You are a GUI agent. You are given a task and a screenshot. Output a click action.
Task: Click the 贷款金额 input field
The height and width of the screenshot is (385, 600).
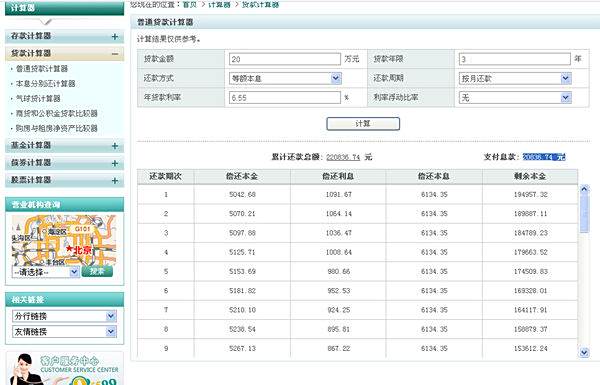[x=285, y=59]
